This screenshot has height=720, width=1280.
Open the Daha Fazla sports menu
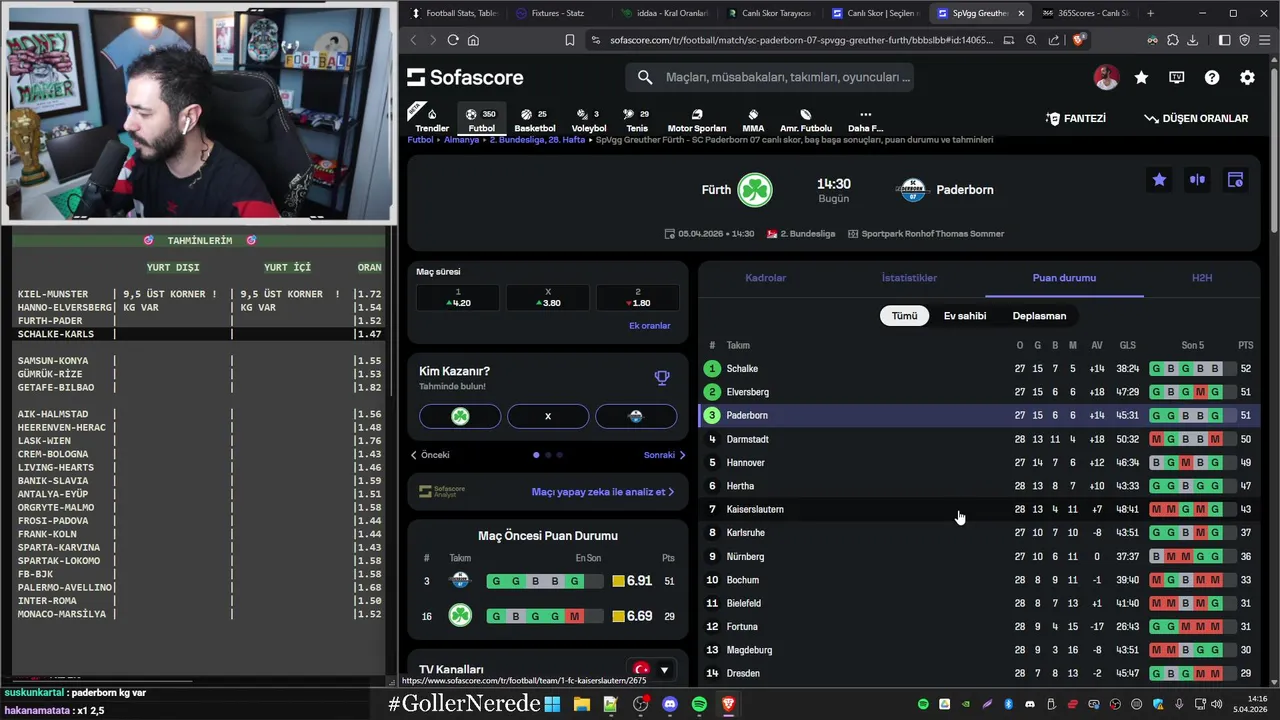[x=865, y=120]
